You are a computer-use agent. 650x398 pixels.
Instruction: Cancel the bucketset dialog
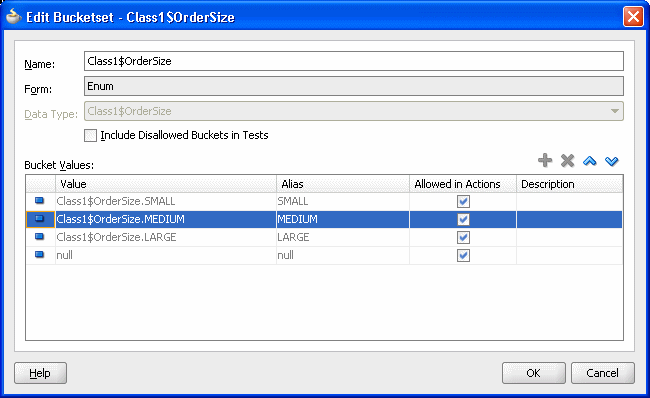point(602,373)
